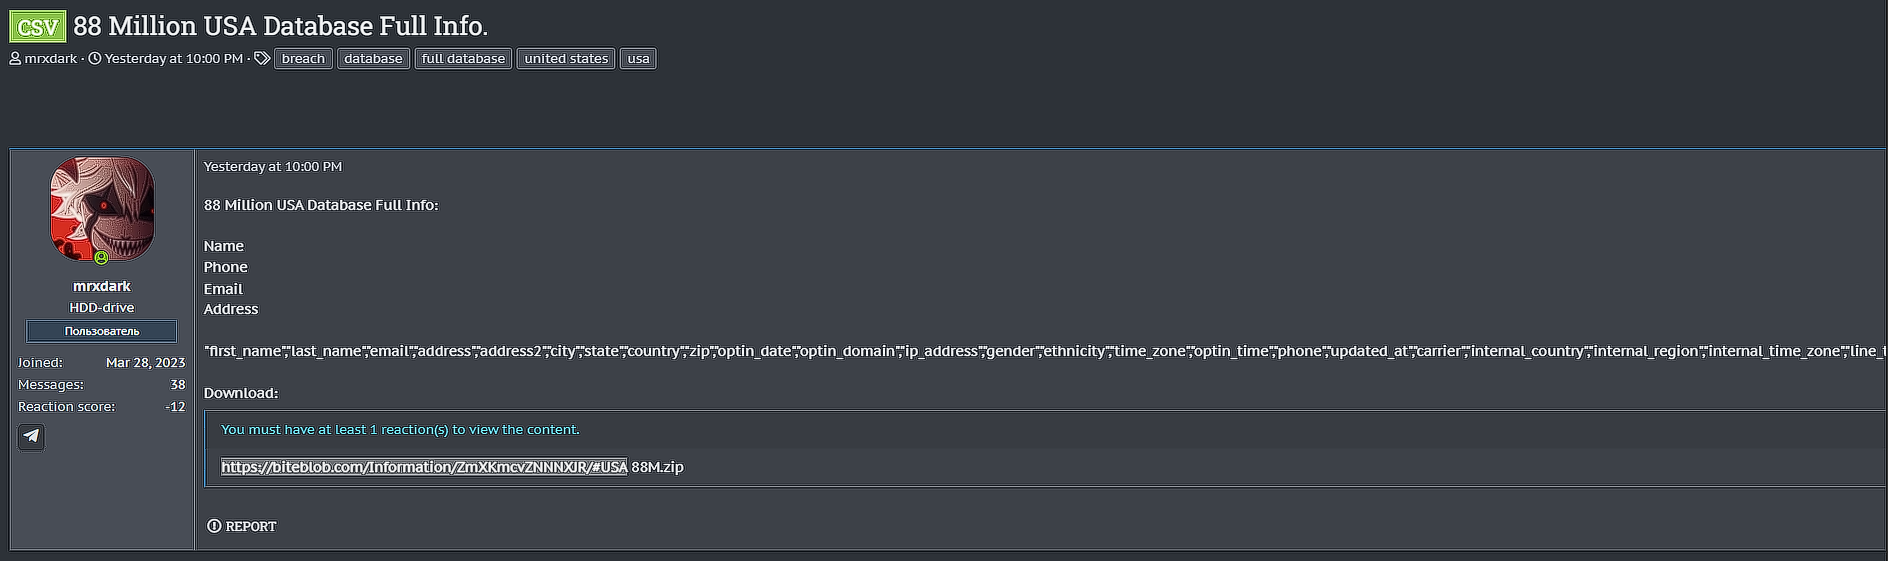Click the "usa" tag
The width and height of the screenshot is (1888, 561).
pos(638,59)
